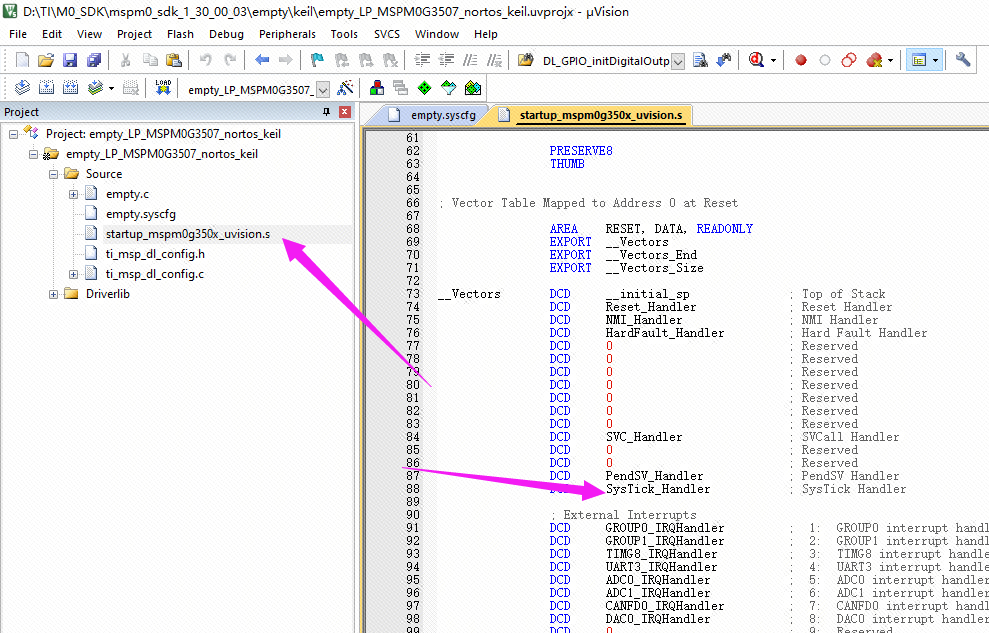Image resolution: width=989 pixels, height=633 pixels.
Task: Open the debug session dropdown arrow
Action: (773, 61)
